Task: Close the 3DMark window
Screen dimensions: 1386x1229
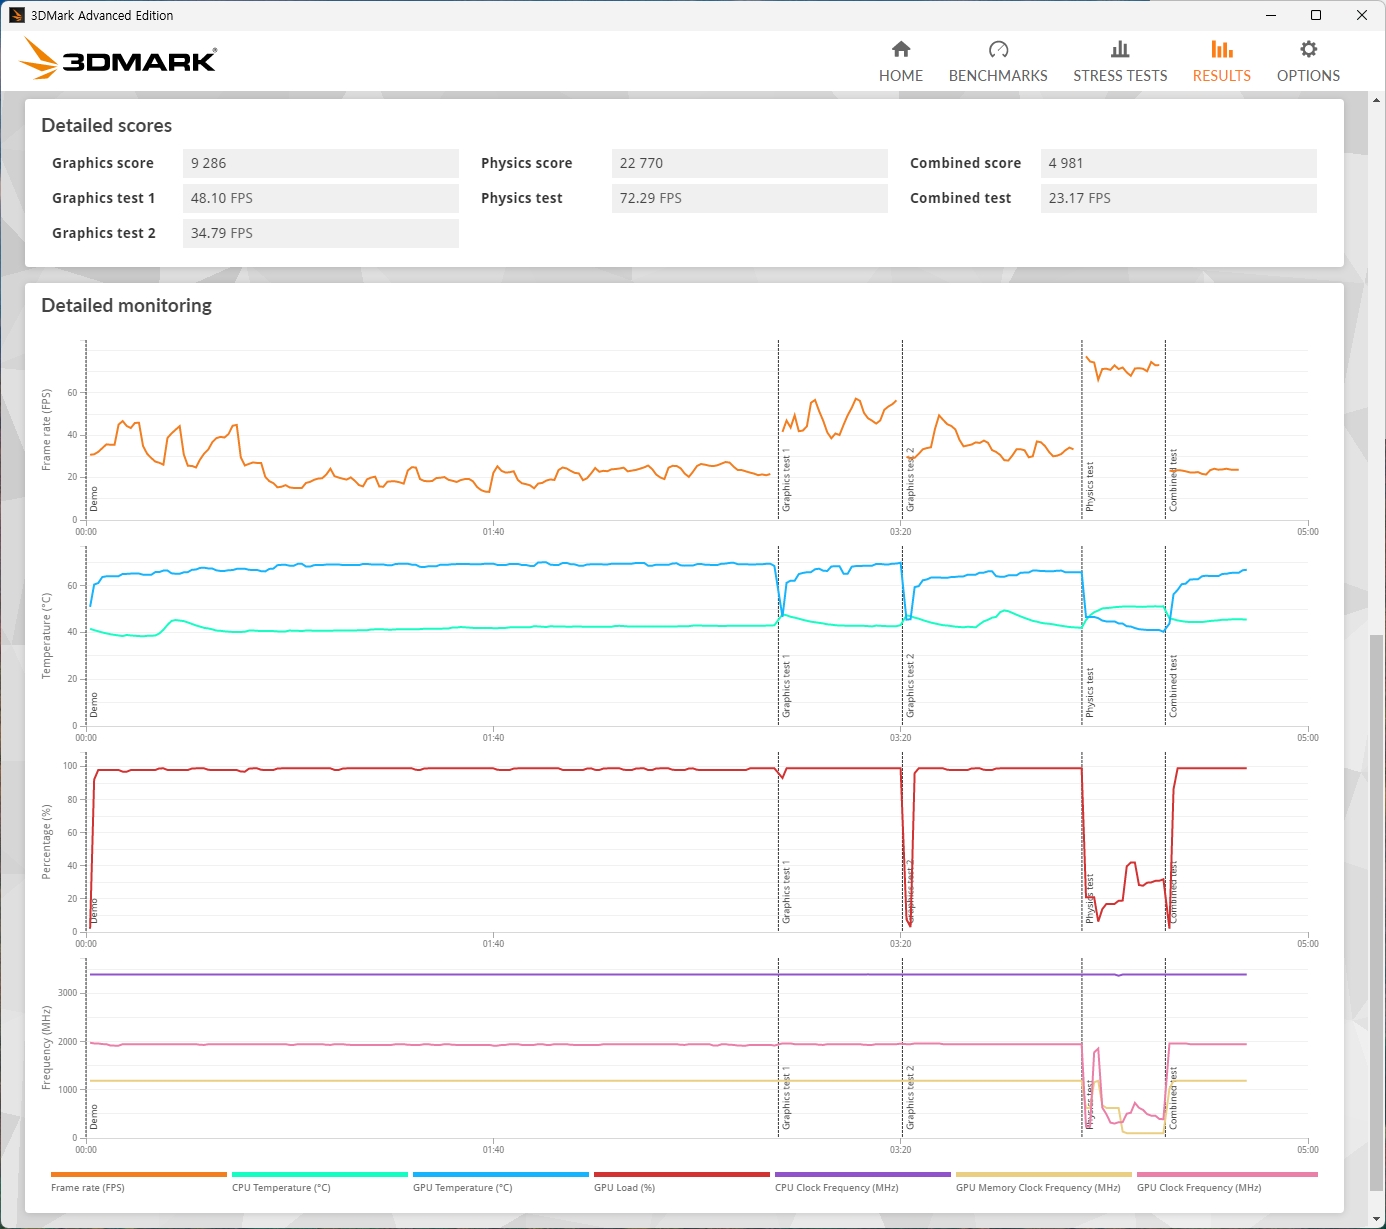Action: coord(1362,15)
